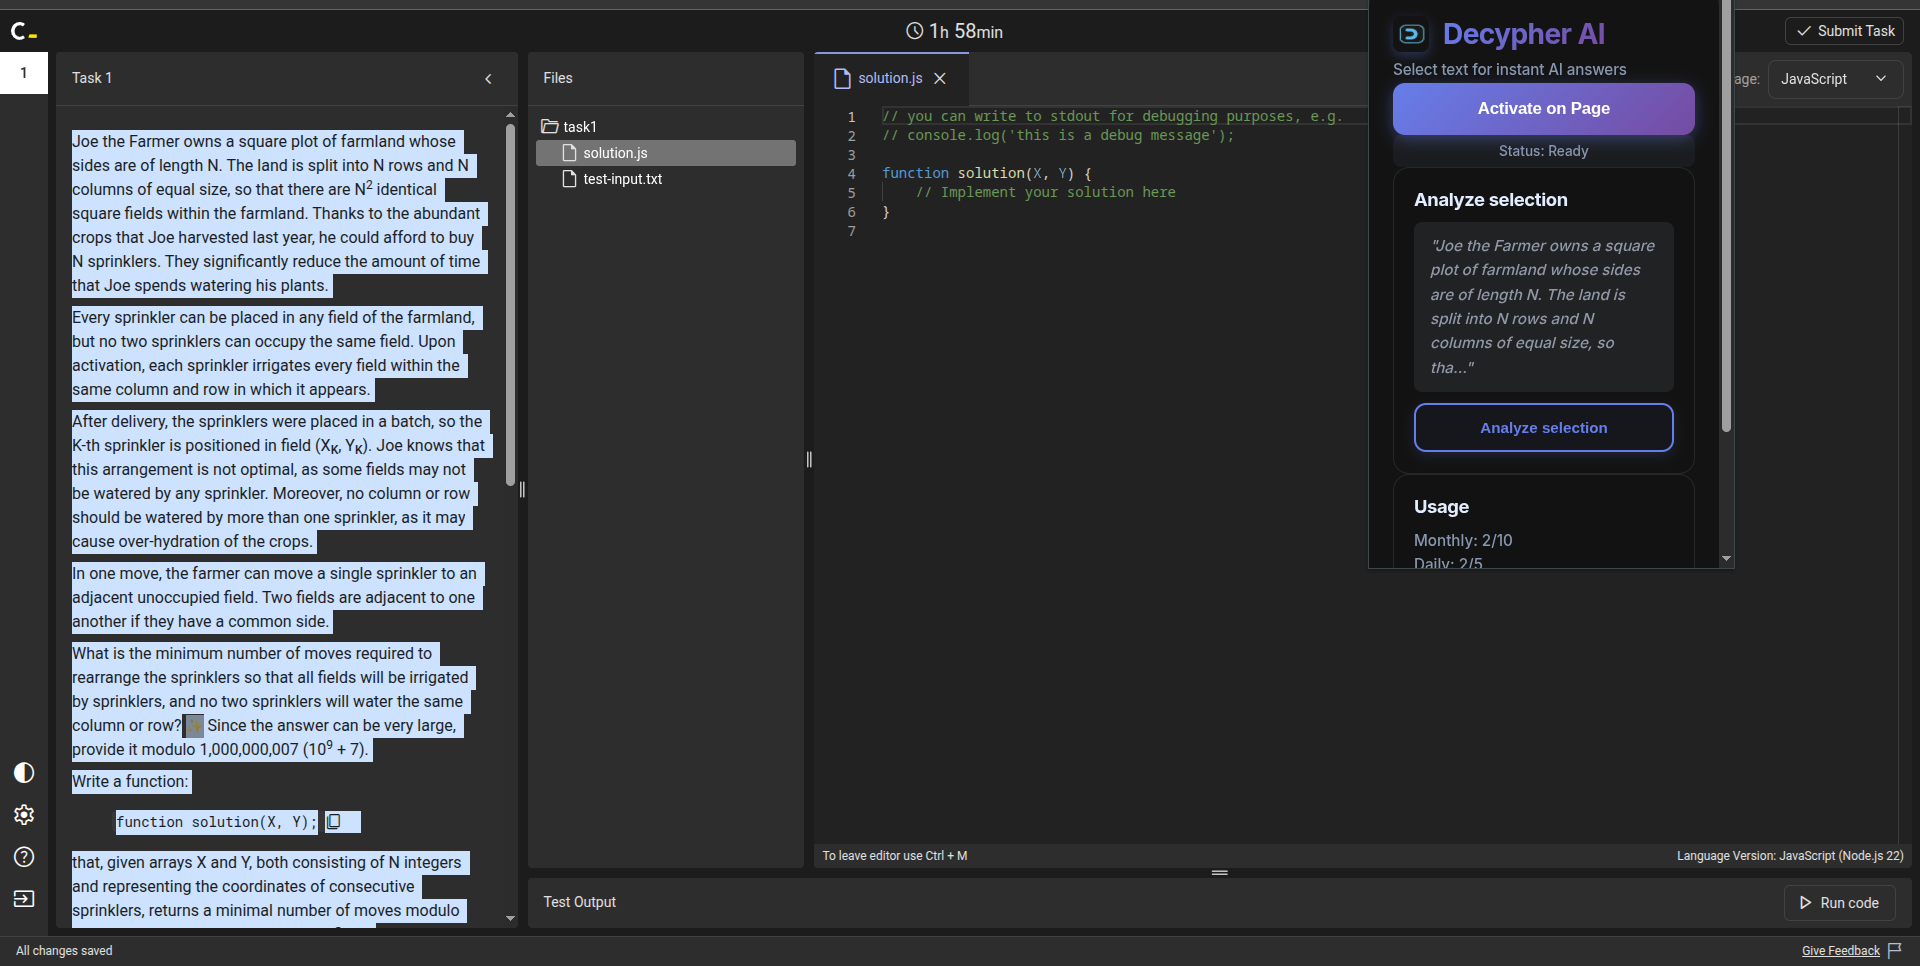Close the solution.js editor tab
This screenshot has width=1920, height=966.
click(x=940, y=78)
